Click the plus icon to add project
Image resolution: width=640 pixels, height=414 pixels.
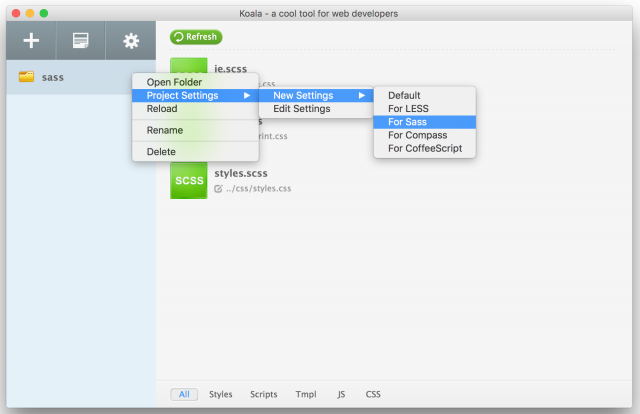pyautogui.click(x=31, y=41)
